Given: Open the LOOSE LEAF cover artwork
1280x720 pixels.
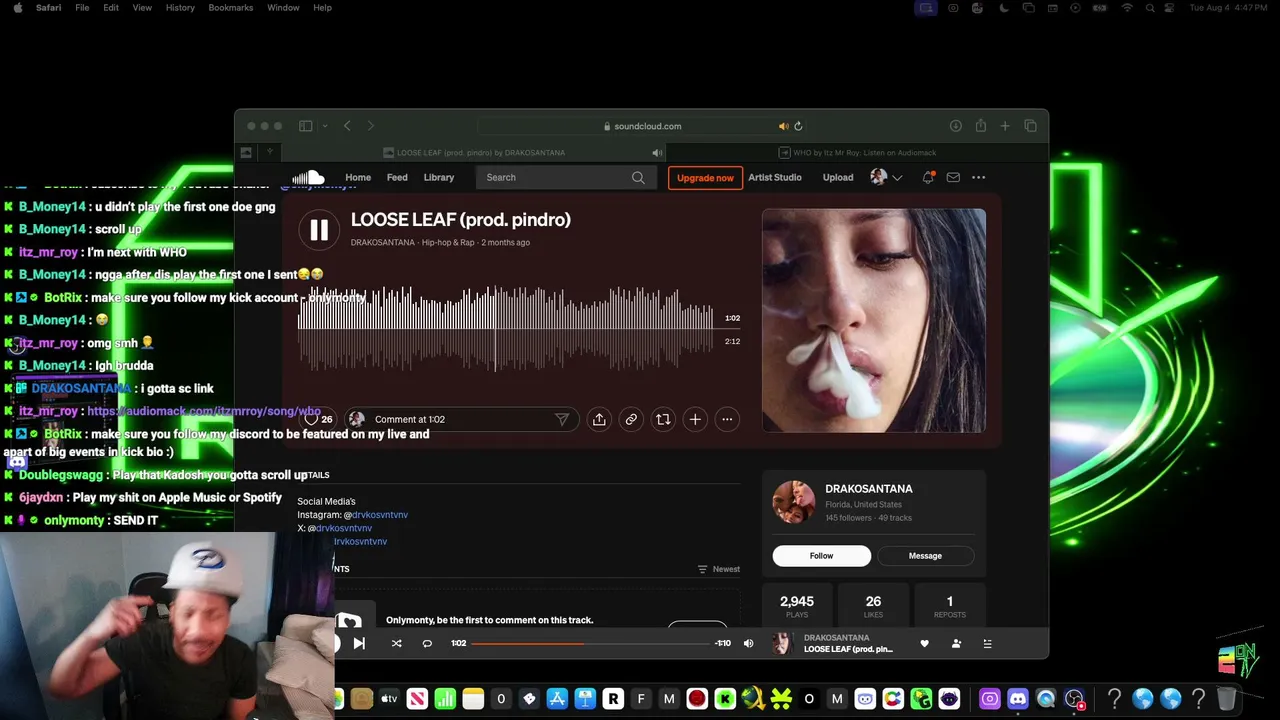Looking at the screenshot, I should tap(874, 320).
